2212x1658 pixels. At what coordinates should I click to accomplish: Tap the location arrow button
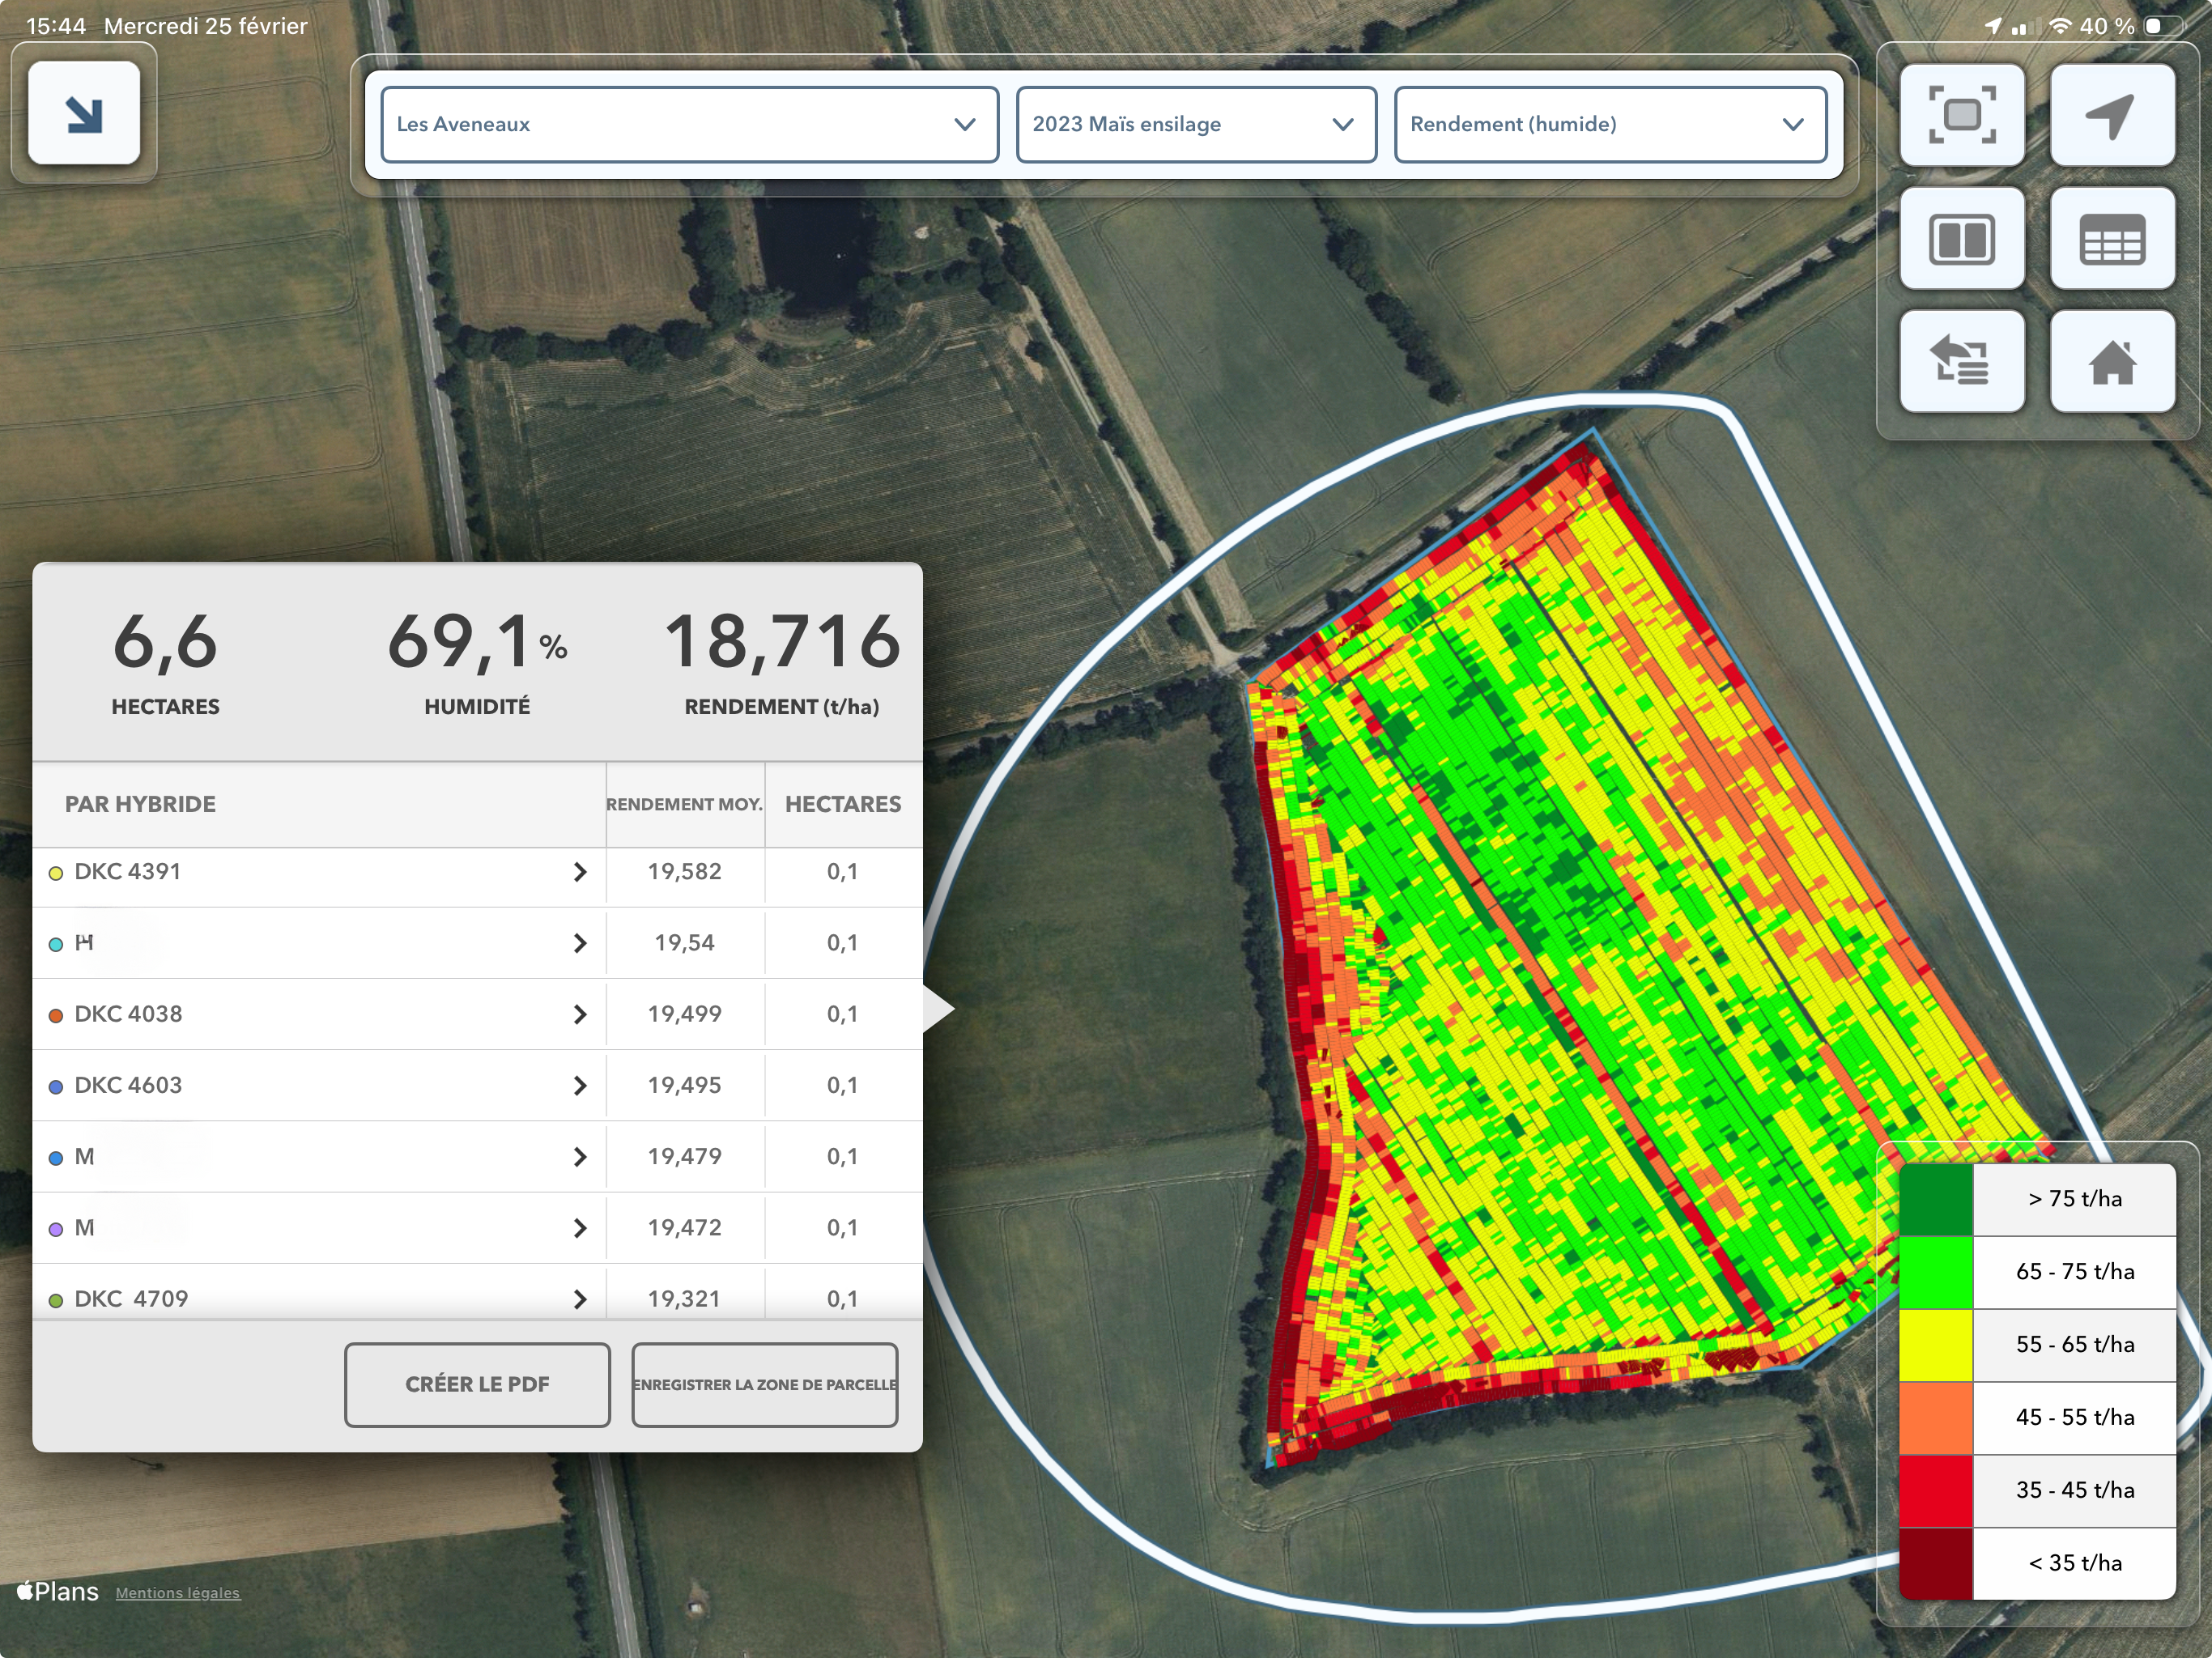pos(2111,115)
